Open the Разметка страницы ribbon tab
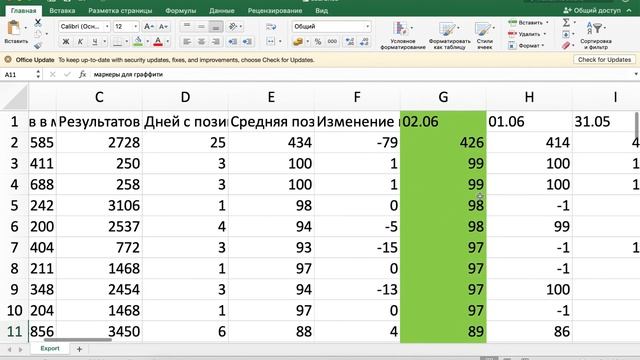The image size is (640, 360). pos(120,11)
